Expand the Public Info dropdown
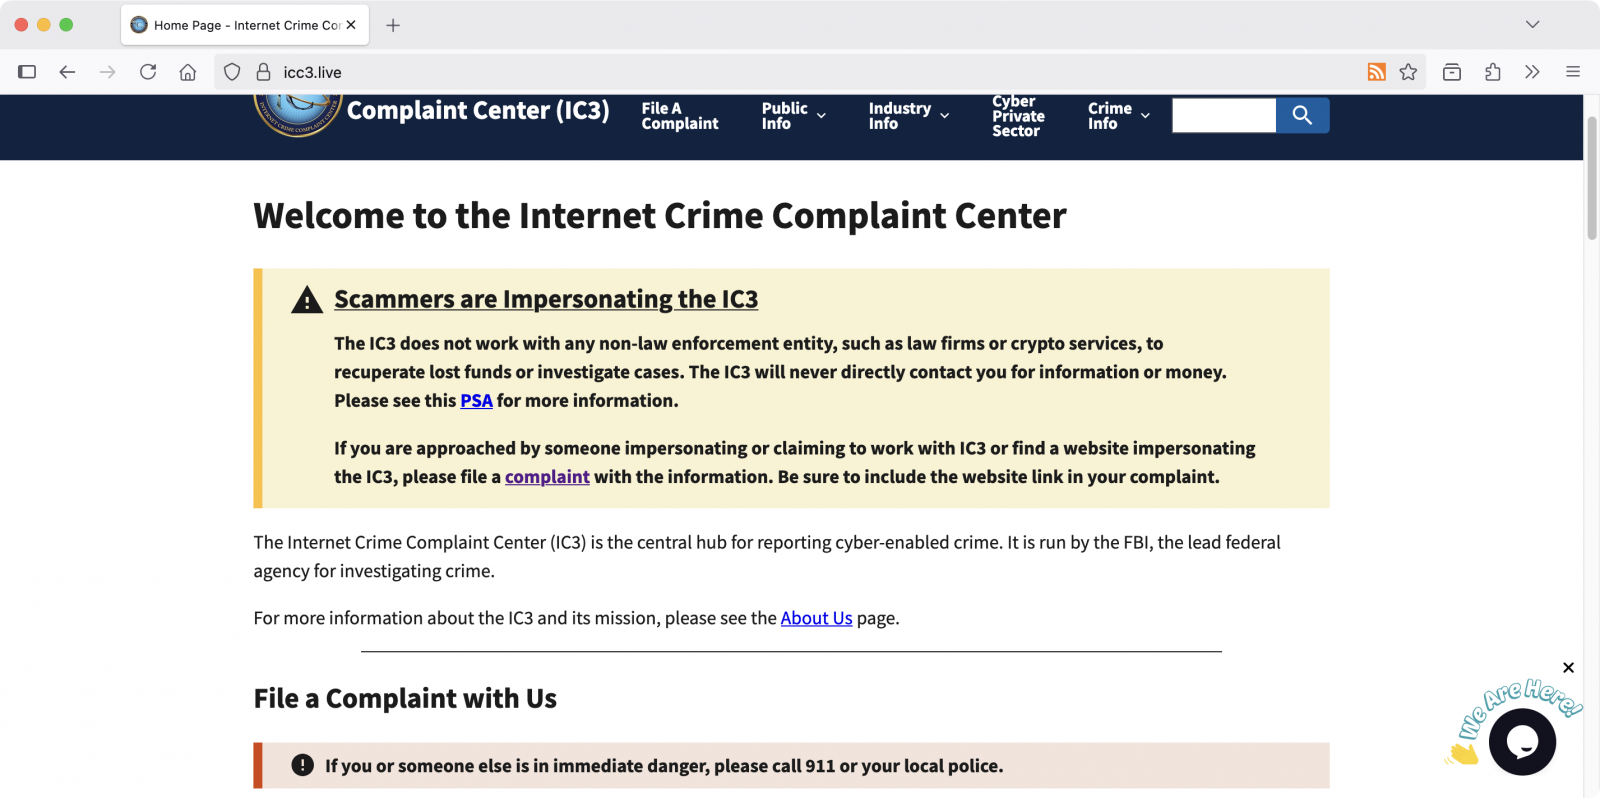Image resolution: width=1600 pixels, height=798 pixels. (793, 115)
